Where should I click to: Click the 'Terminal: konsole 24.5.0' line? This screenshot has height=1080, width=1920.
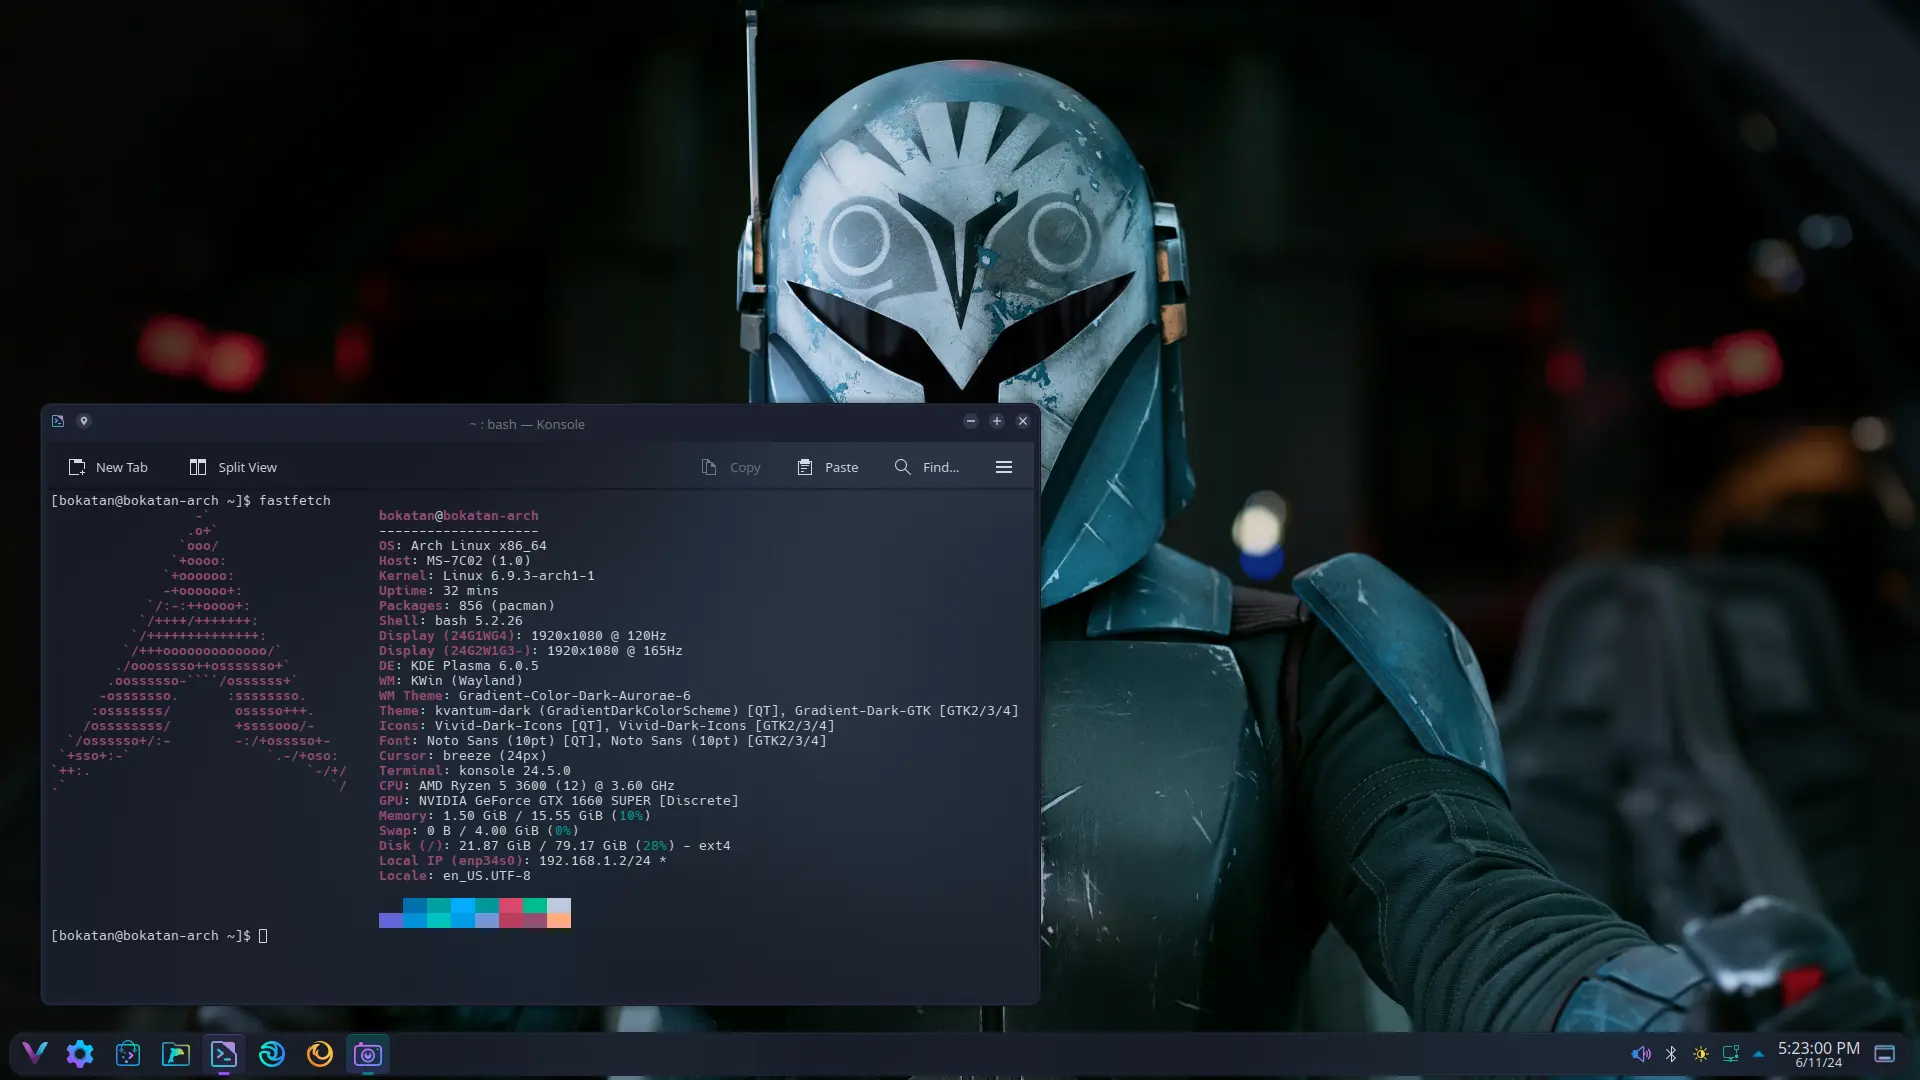(x=474, y=771)
